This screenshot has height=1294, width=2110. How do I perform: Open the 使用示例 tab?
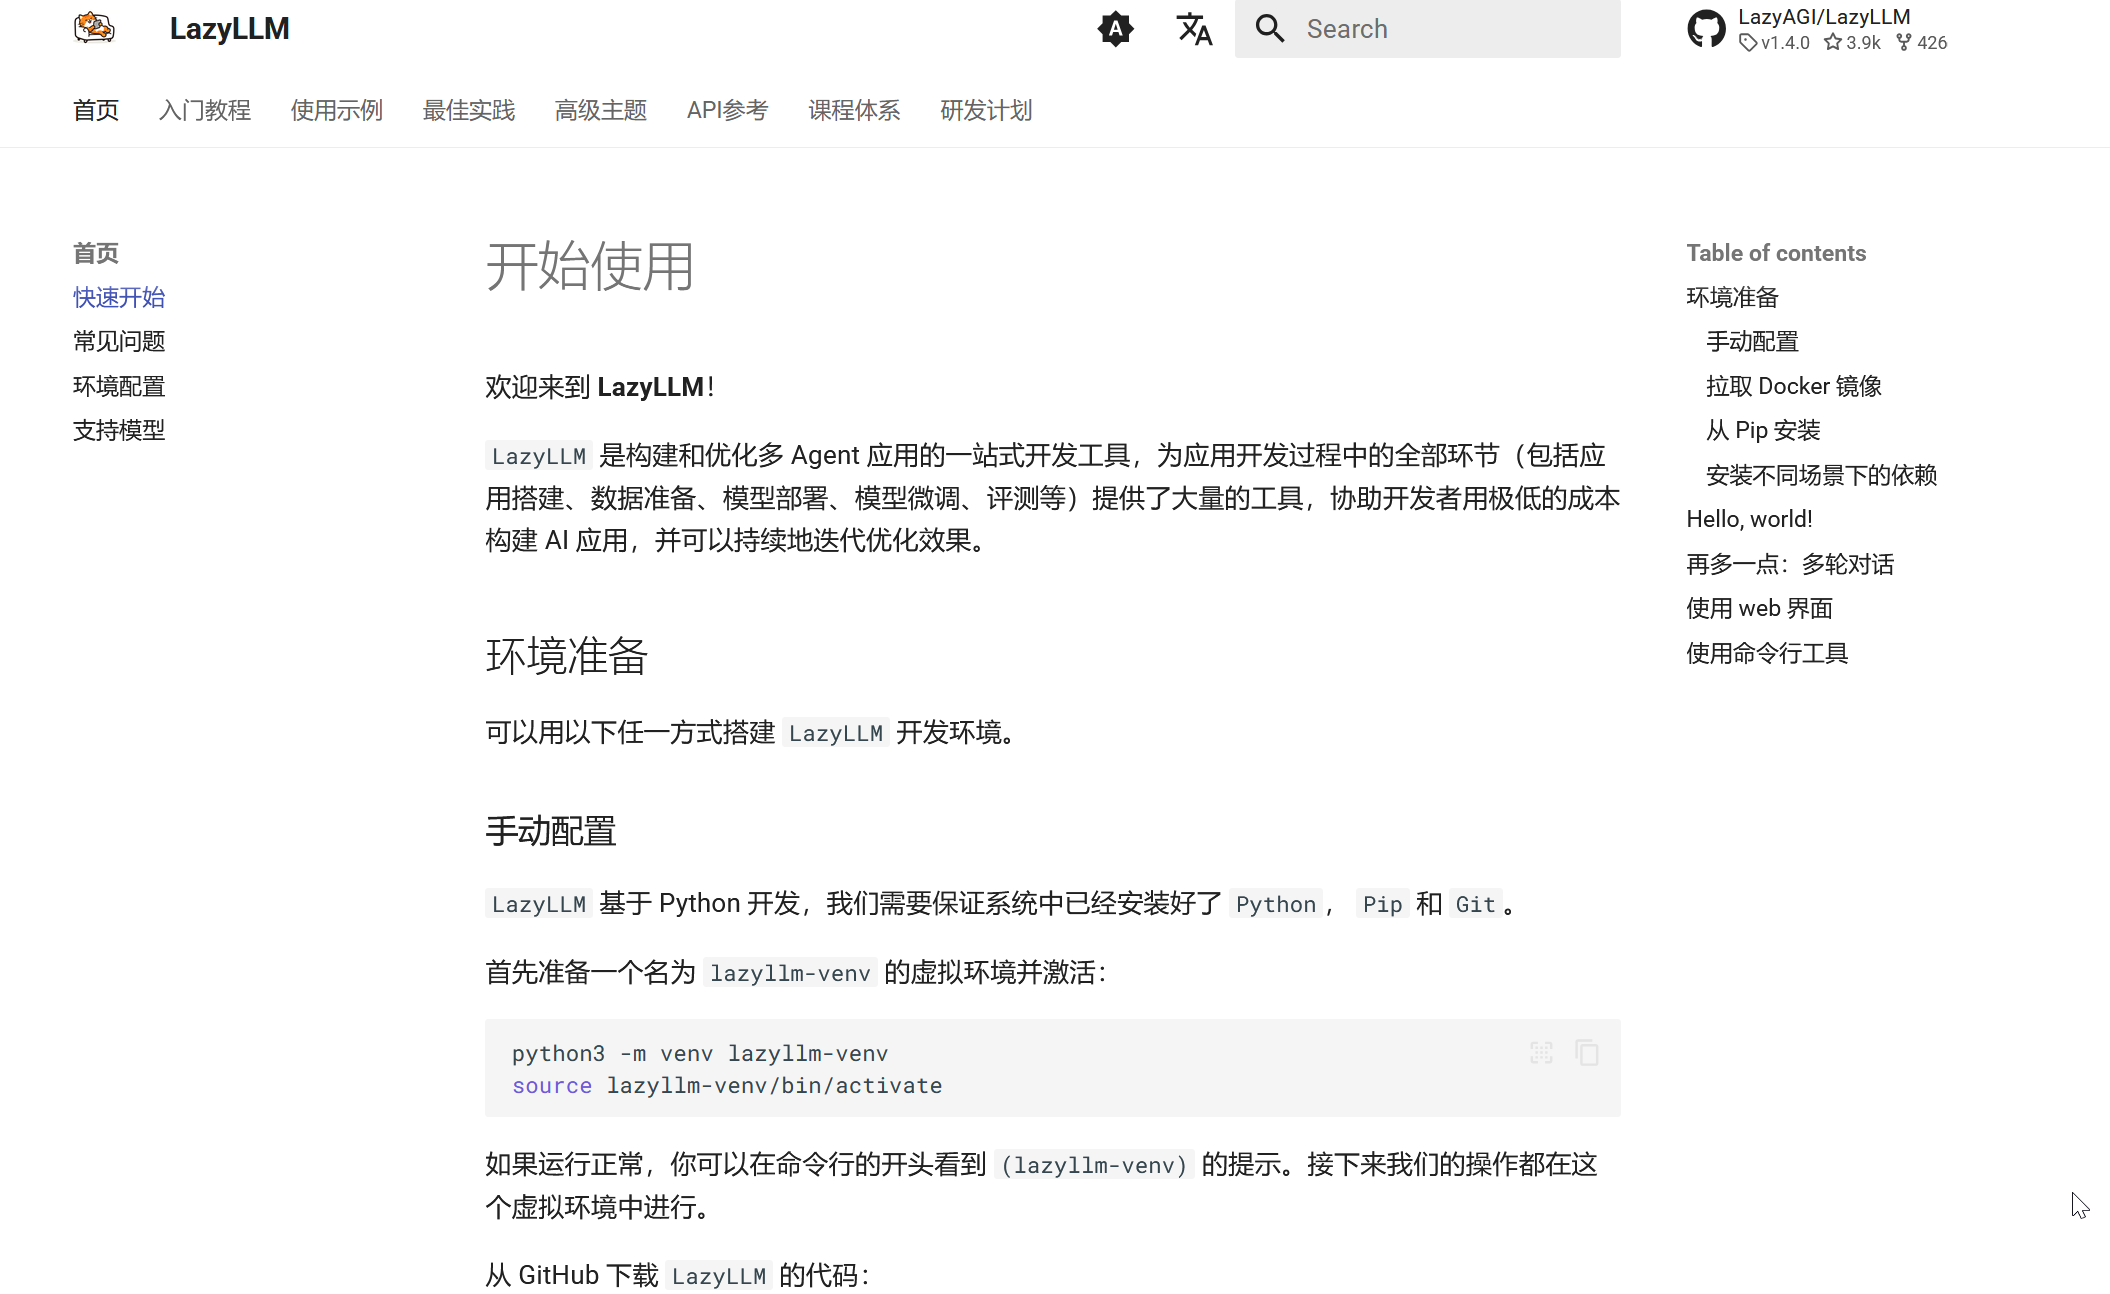[337, 110]
